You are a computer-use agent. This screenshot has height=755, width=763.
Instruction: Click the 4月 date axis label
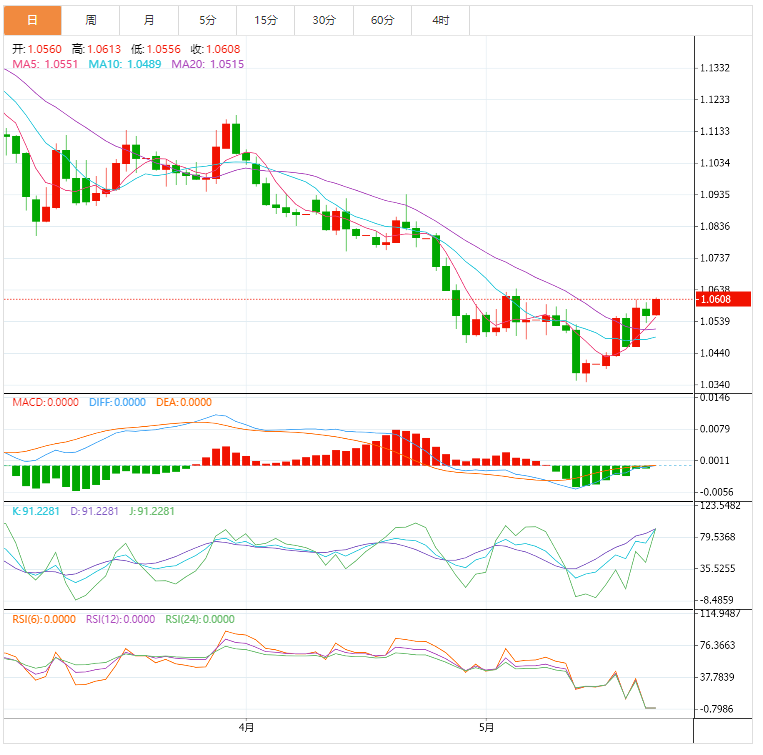246,728
